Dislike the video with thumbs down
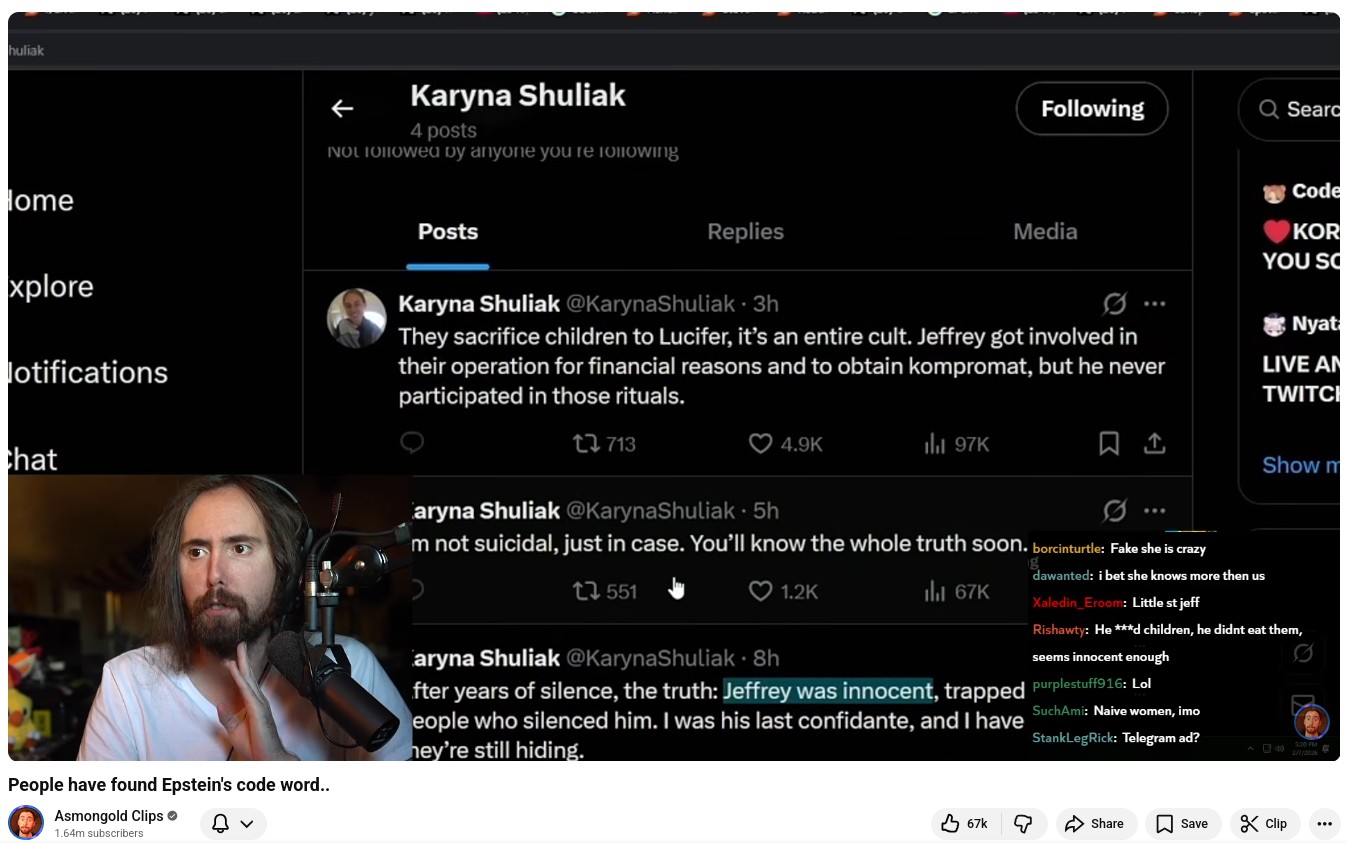The width and height of the screenshot is (1347, 843). point(1023,824)
